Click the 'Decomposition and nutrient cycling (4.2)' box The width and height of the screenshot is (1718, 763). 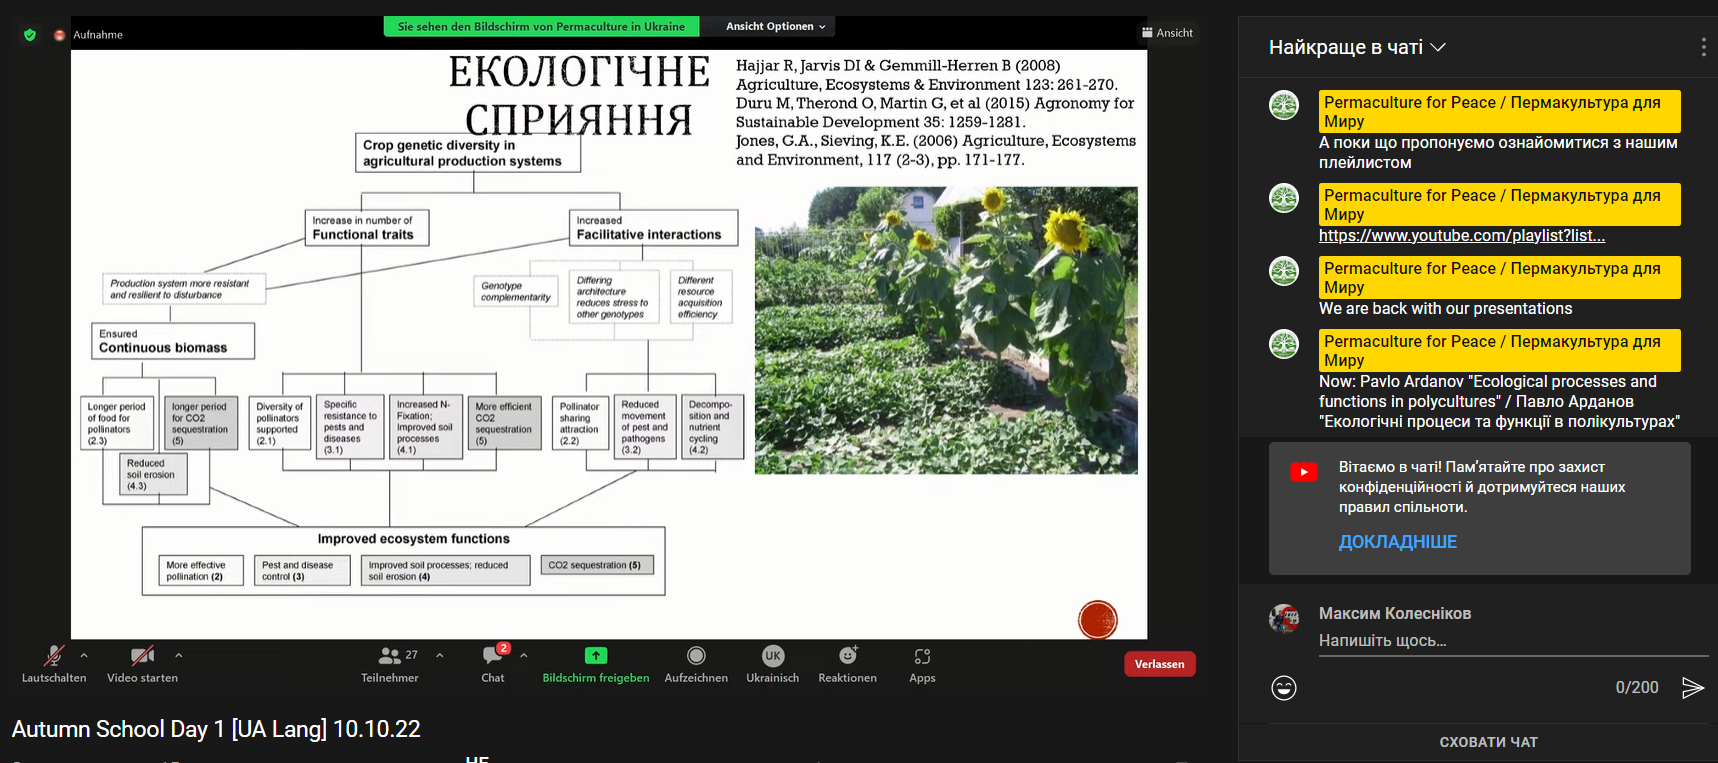711,427
